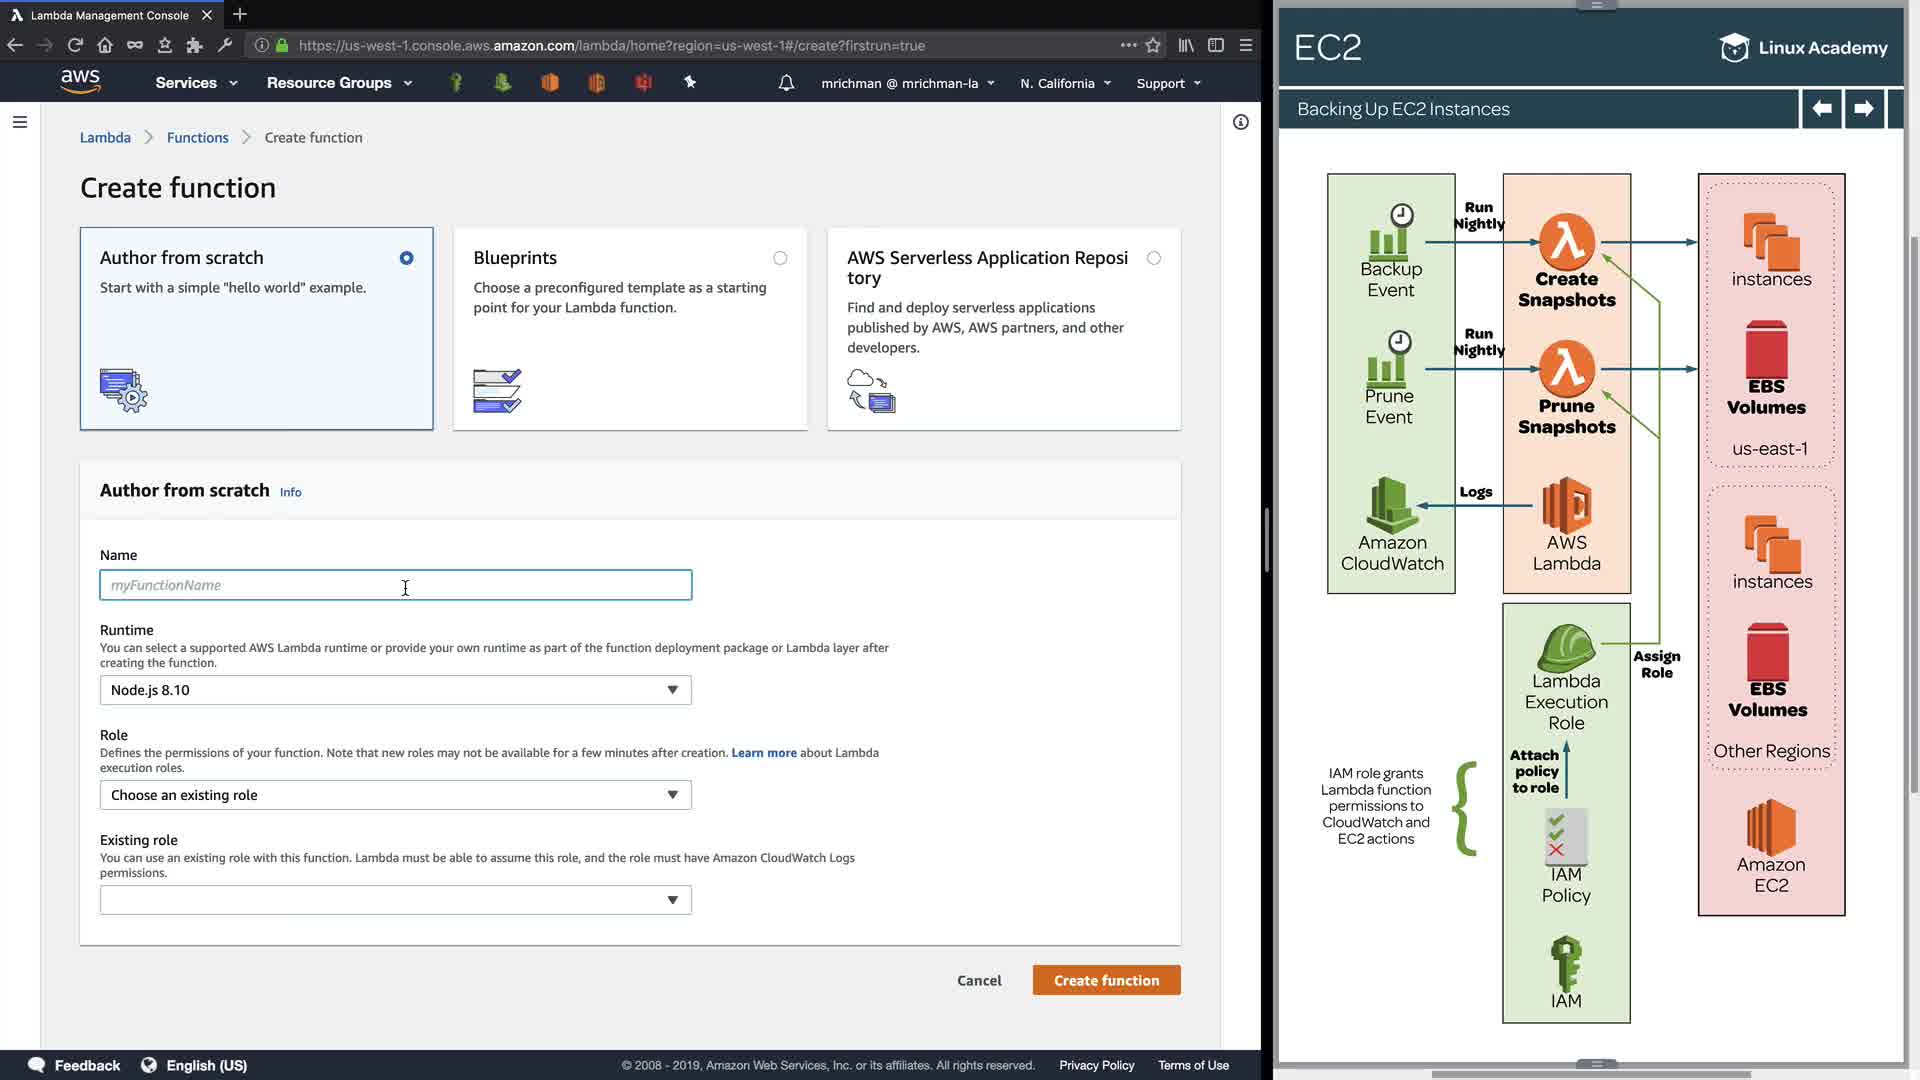Choose the AWS Serverless Application Repository option
Image resolution: width=1920 pixels, height=1080 pixels.
[1154, 258]
